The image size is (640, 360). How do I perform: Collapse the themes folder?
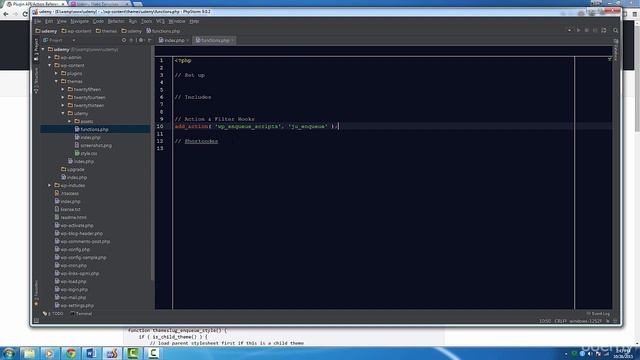[56, 81]
